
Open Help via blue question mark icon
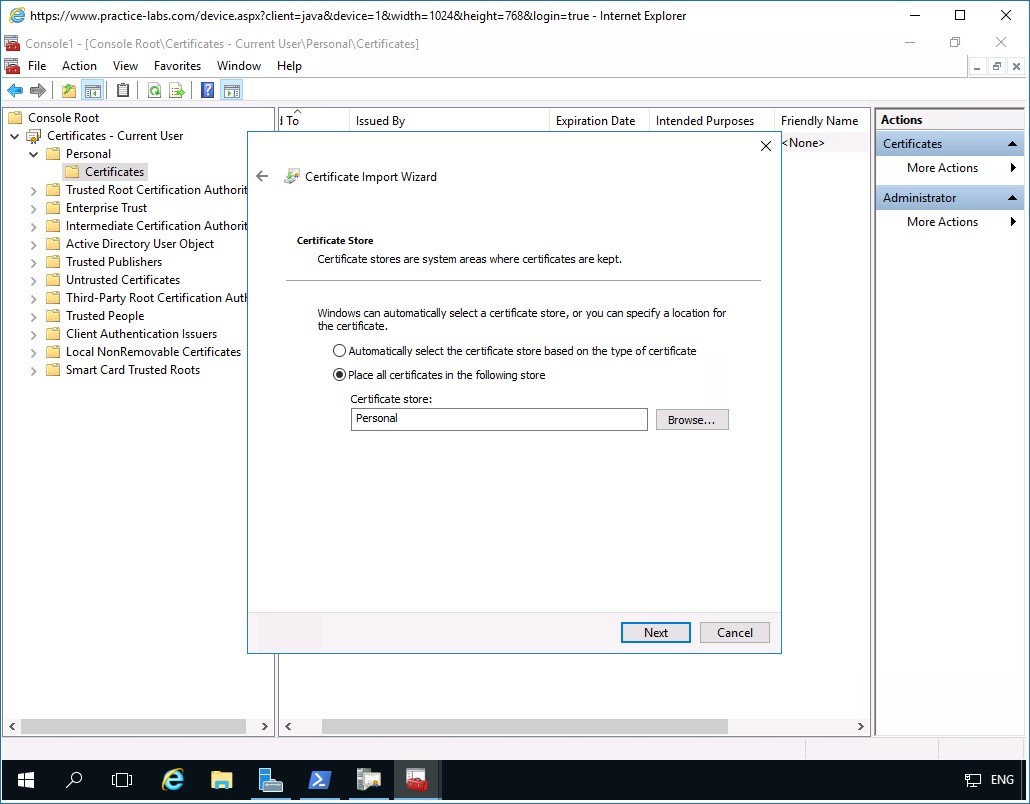coord(207,91)
